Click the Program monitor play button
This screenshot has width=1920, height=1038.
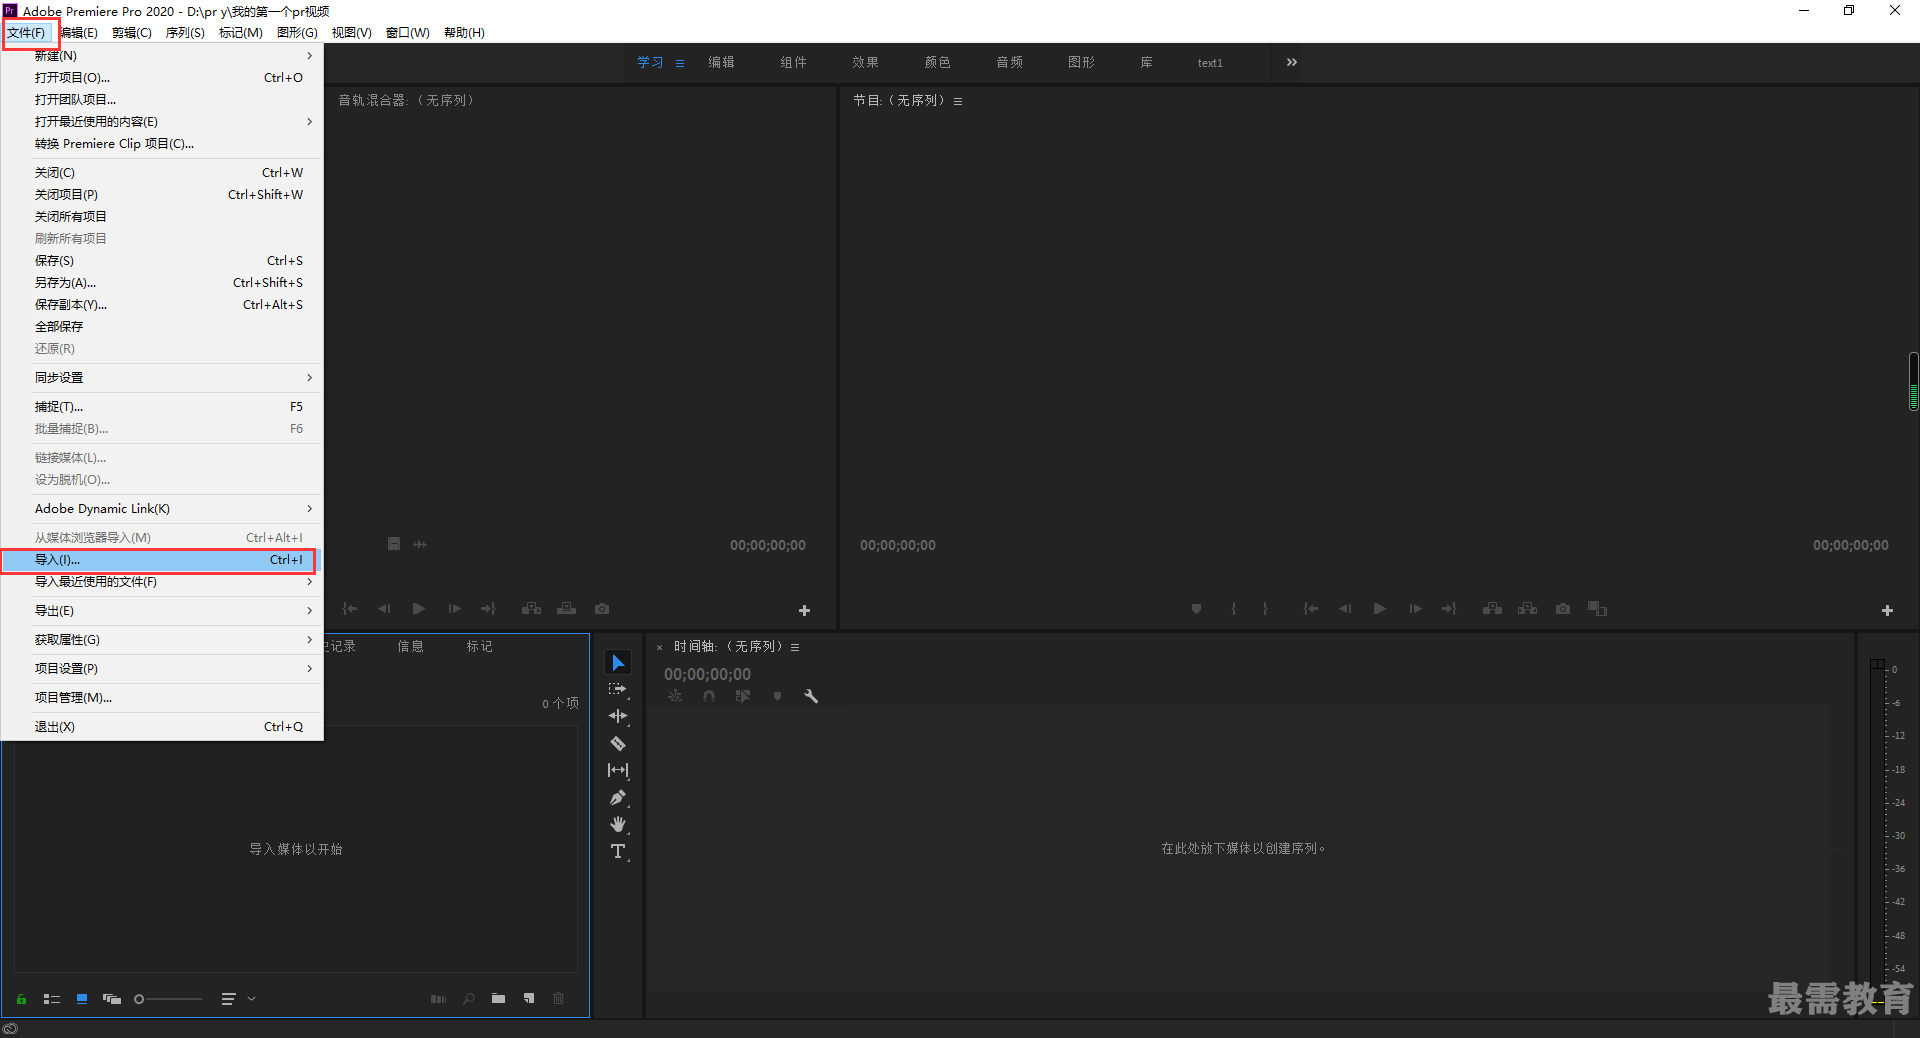coord(1379,609)
